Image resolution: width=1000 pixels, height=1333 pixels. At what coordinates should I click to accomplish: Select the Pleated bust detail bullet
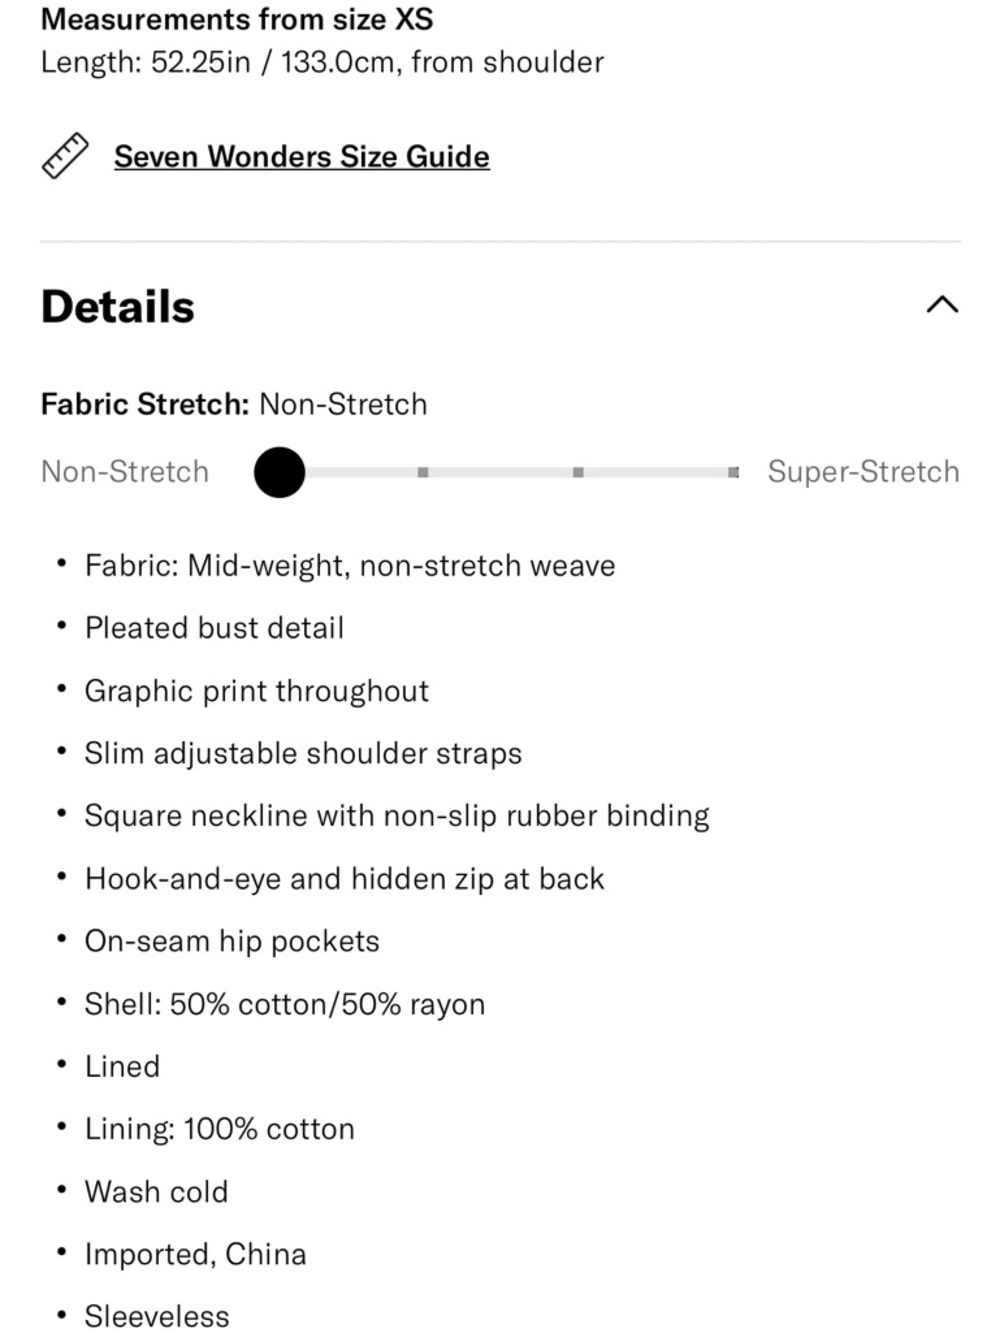click(214, 628)
